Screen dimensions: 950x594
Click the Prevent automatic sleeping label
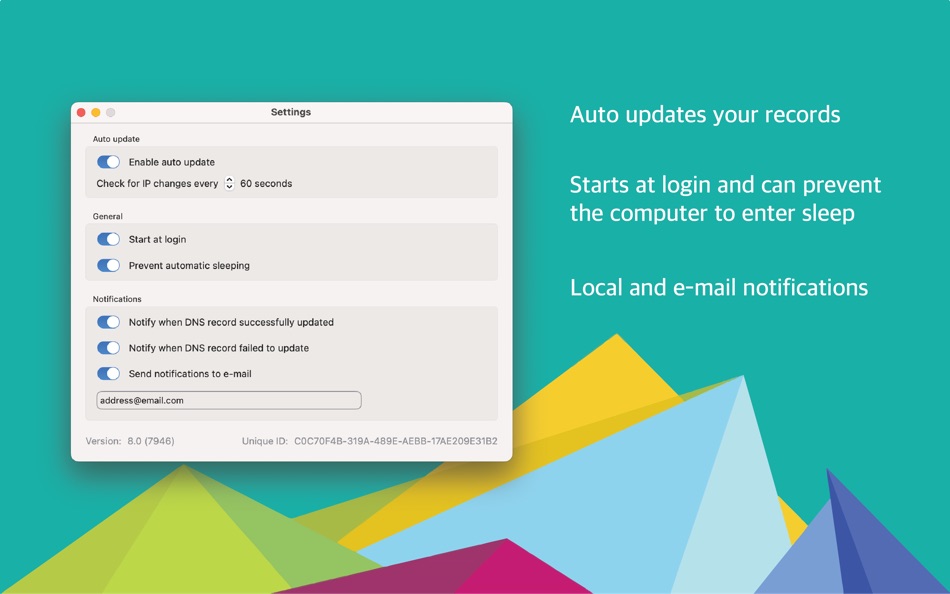coord(189,265)
